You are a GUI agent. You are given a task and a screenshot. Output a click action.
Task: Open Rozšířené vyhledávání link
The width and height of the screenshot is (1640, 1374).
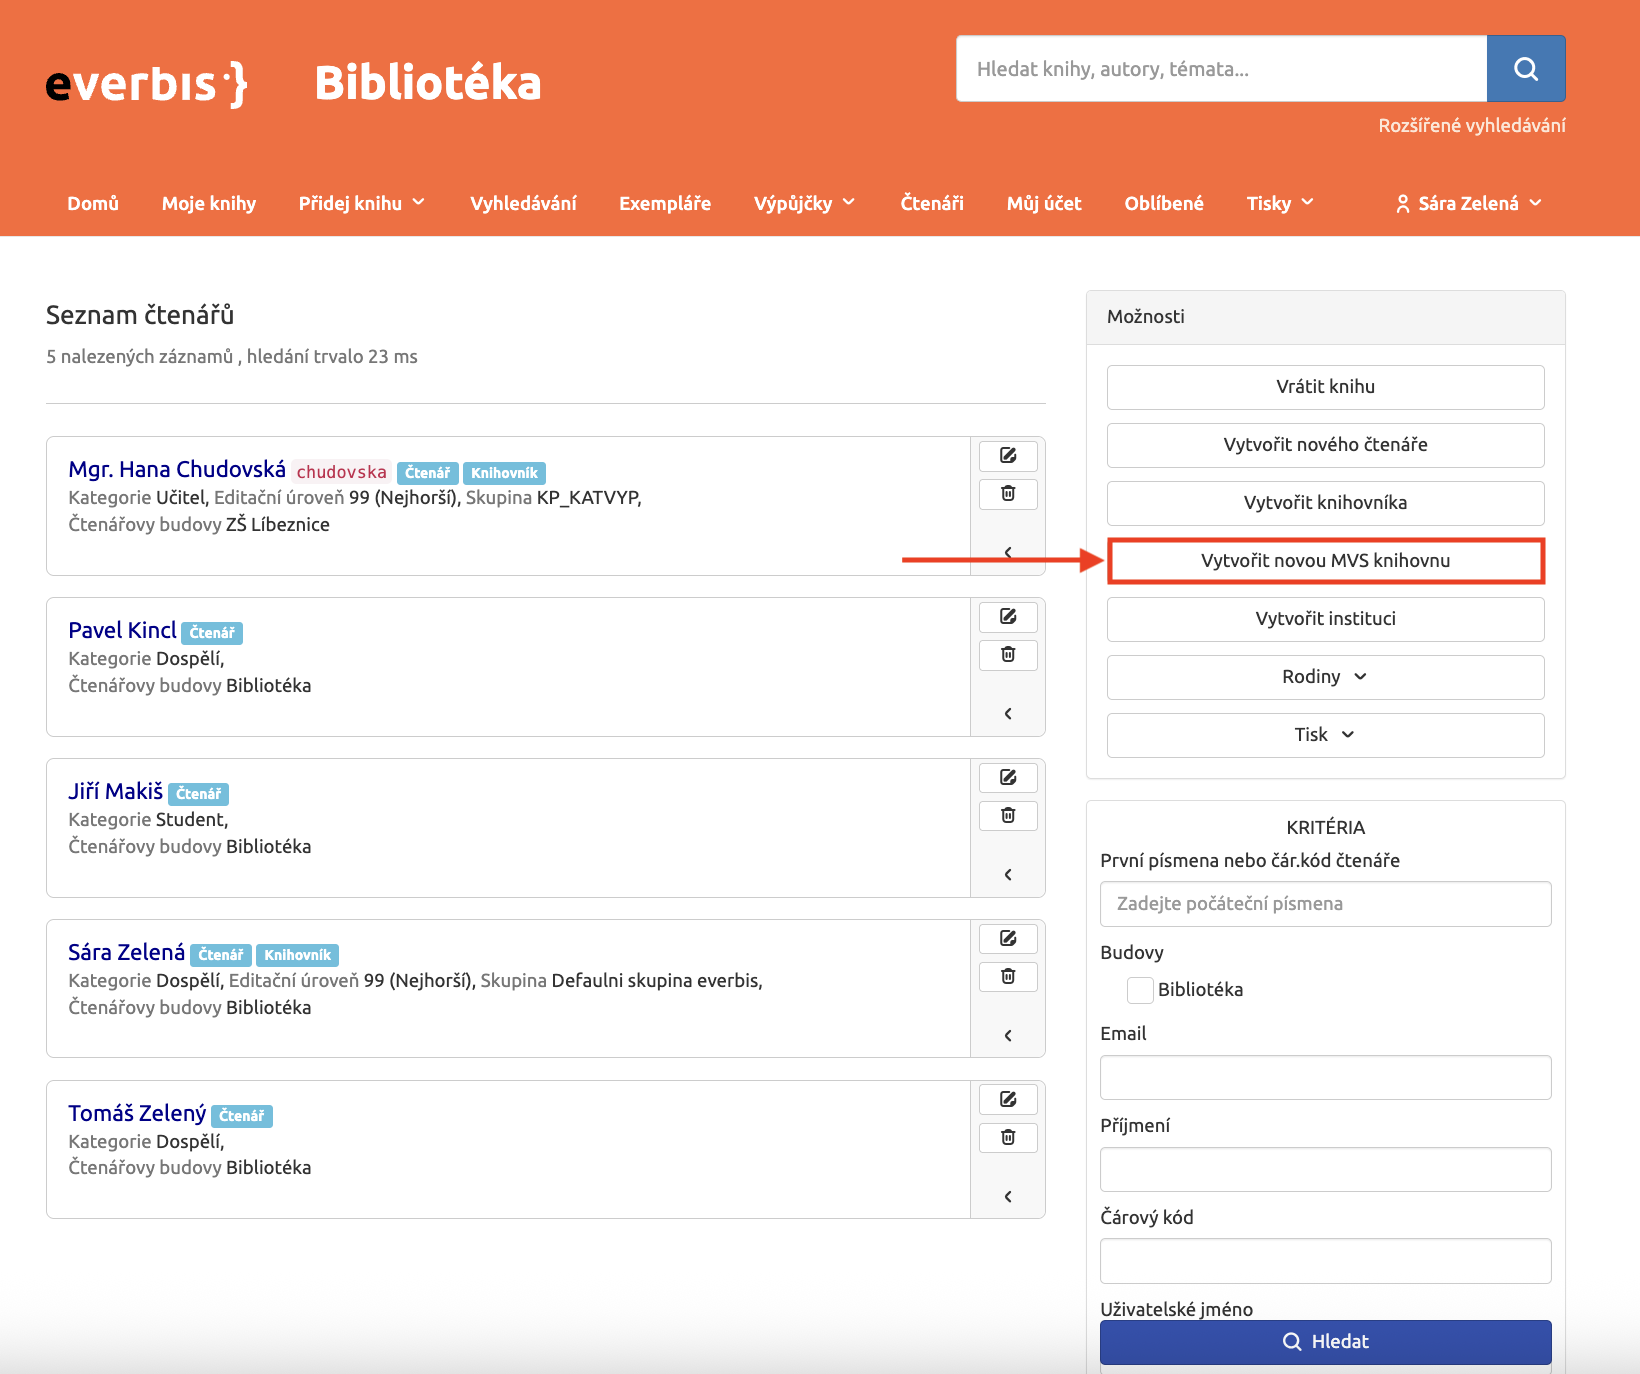click(1472, 125)
